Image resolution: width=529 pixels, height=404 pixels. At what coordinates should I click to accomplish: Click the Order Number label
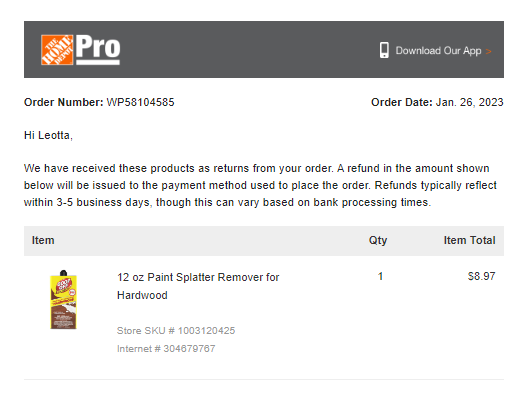click(x=63, y=102)
